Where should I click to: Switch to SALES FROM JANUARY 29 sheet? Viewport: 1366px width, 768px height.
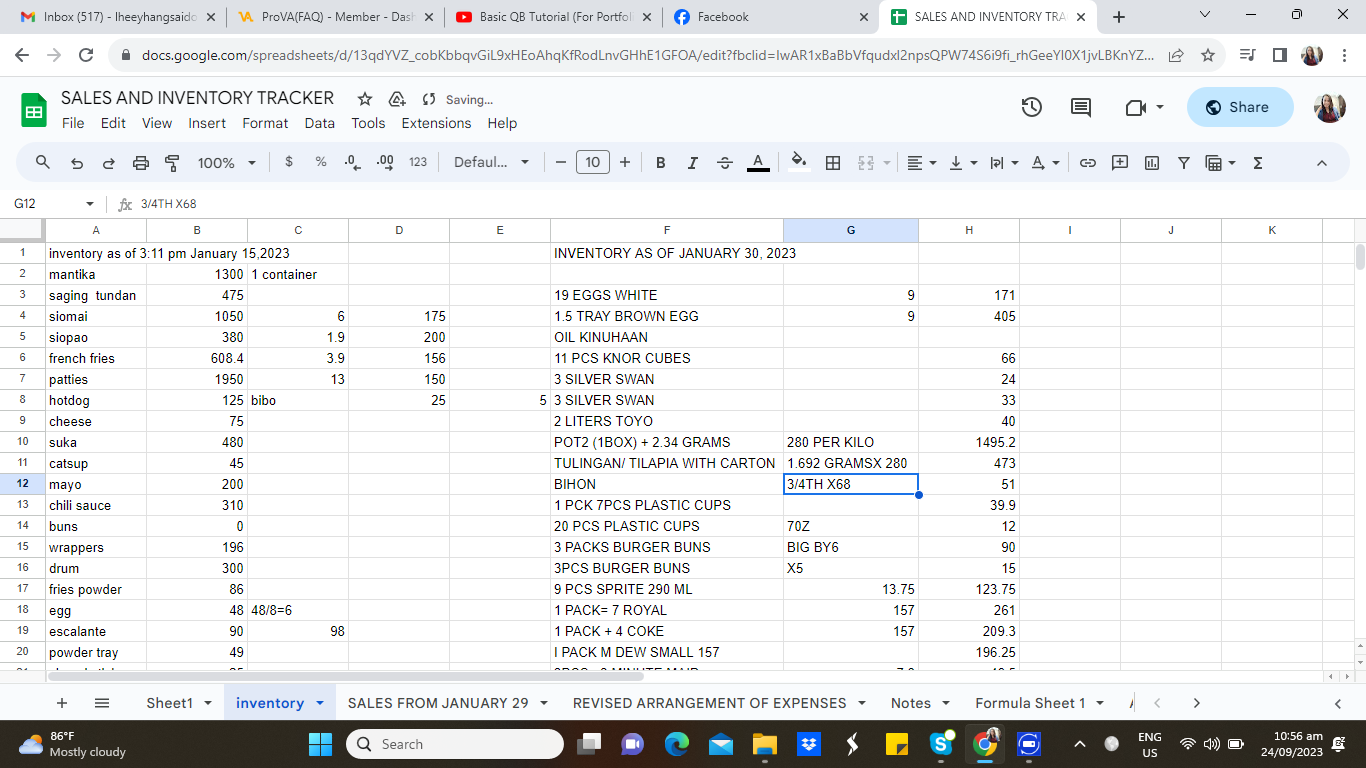pyautogui.click(x=438, y=703)
